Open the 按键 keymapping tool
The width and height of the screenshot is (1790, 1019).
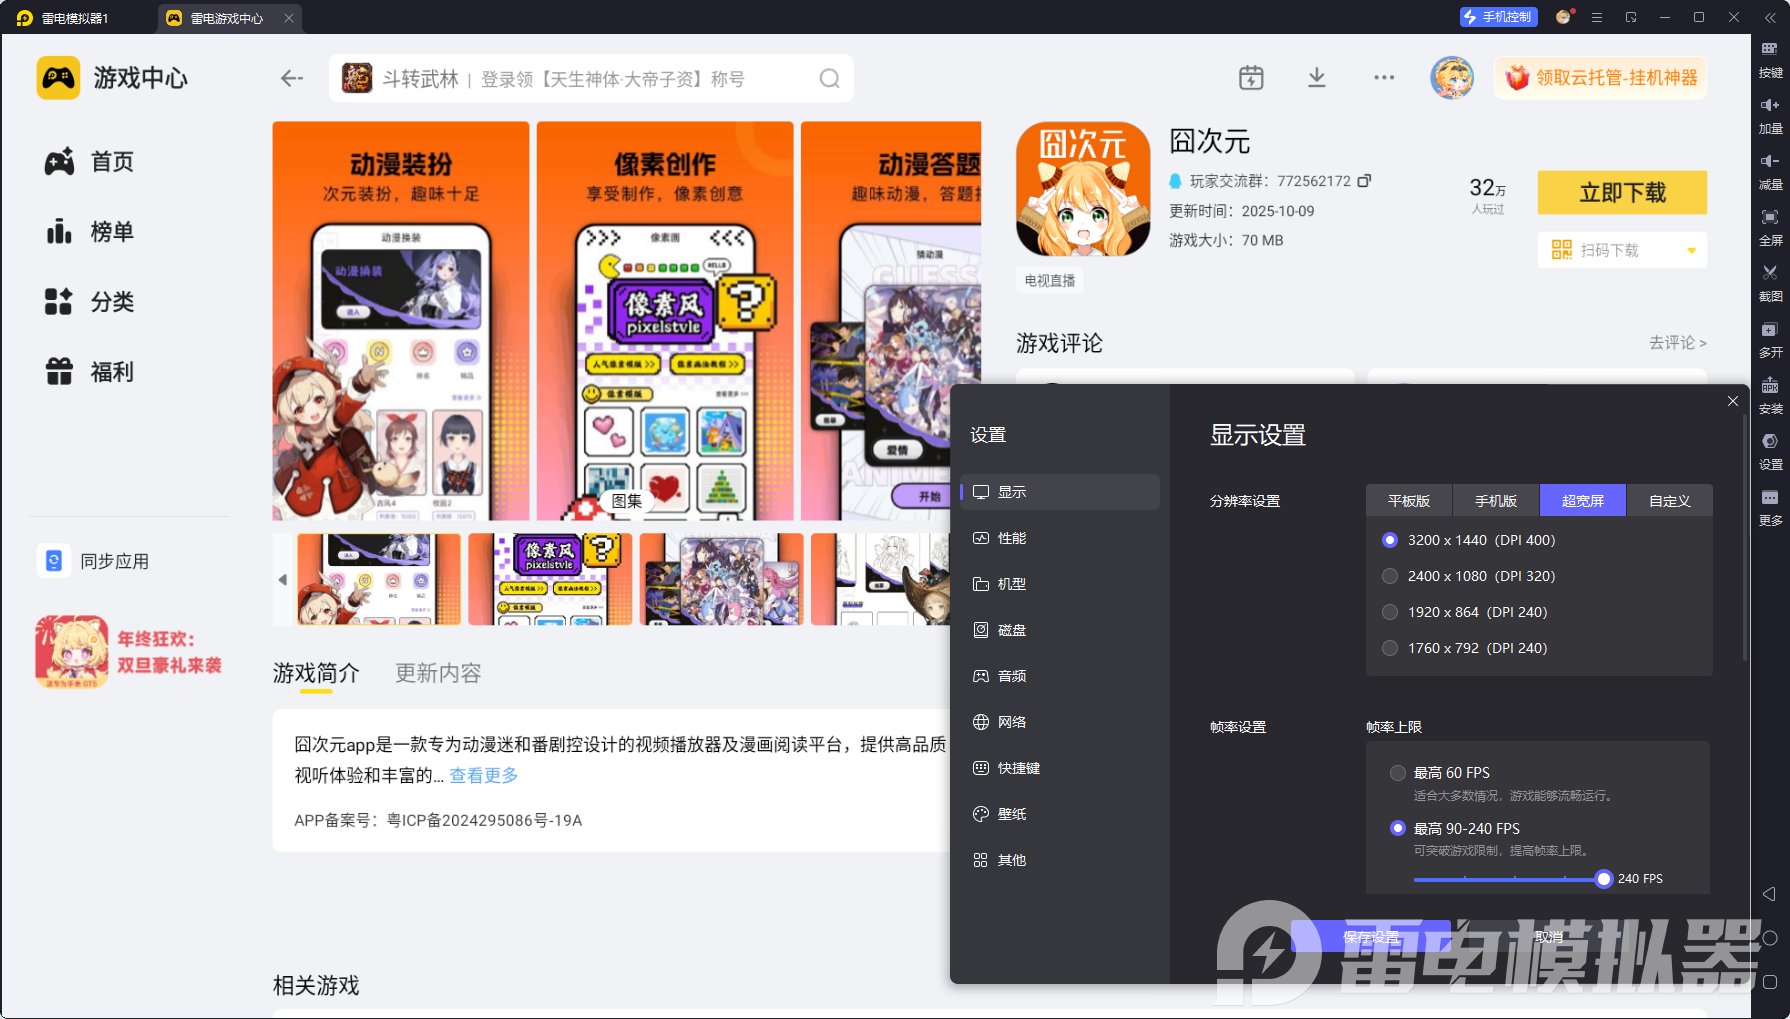tap(1770, 60)
